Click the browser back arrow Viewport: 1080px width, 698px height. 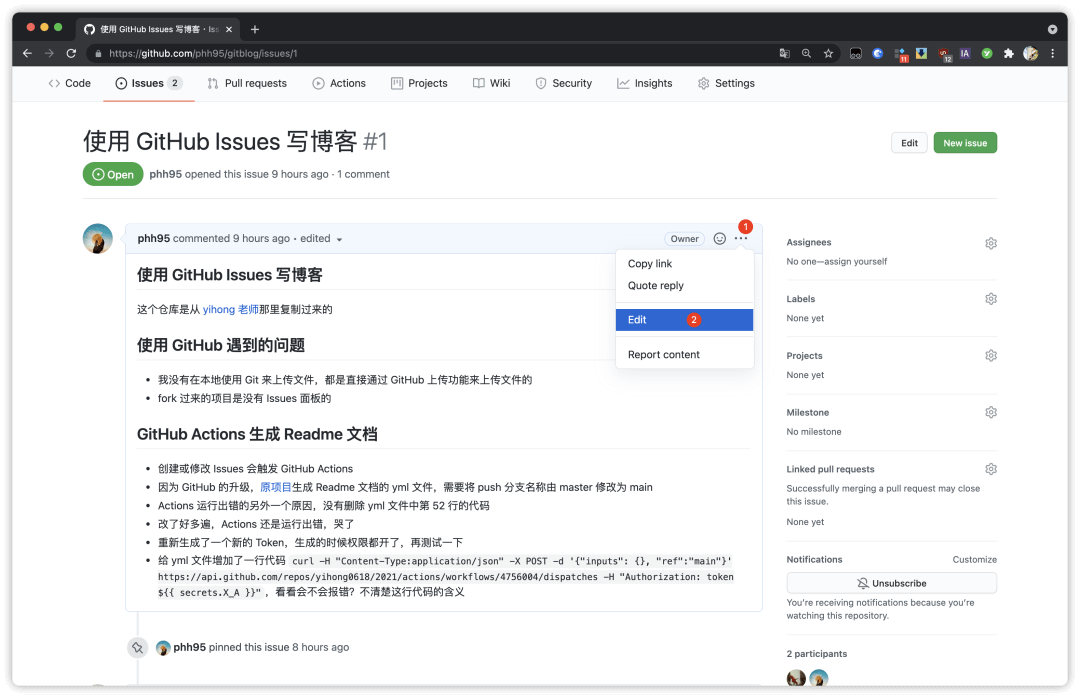[x=28, y=53]
